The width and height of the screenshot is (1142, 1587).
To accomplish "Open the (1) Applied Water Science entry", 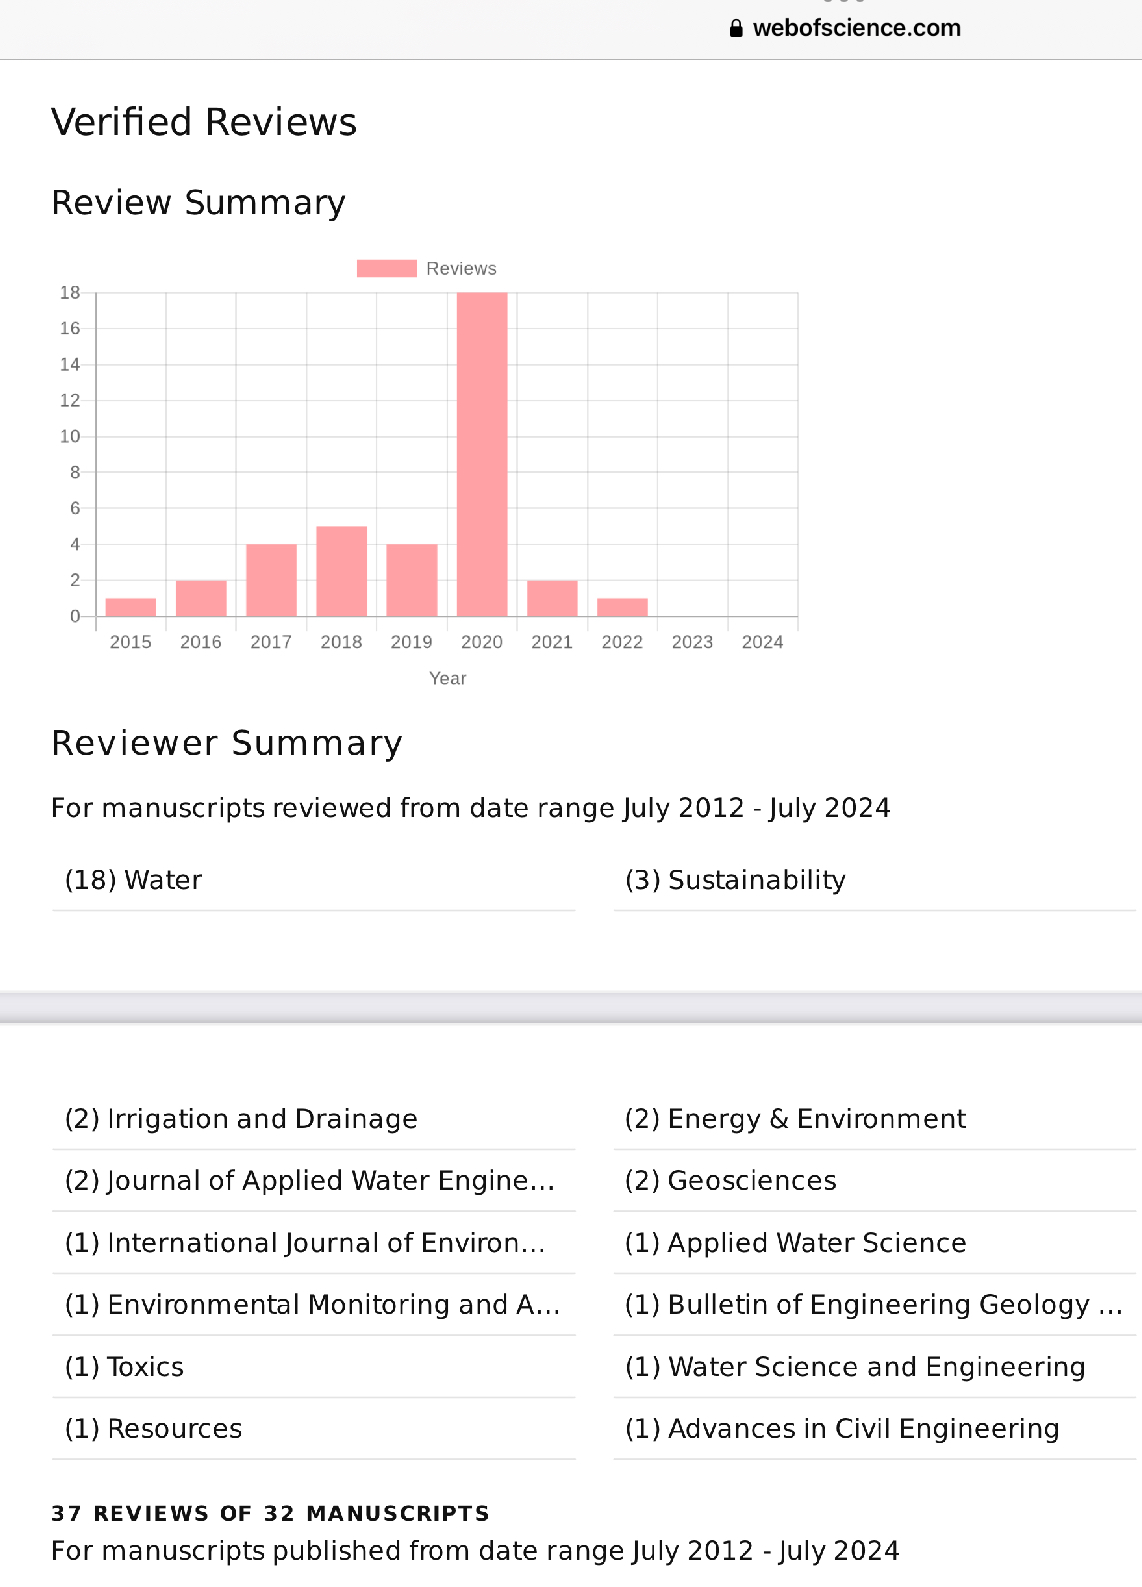I will click(x=875, y=1243).
